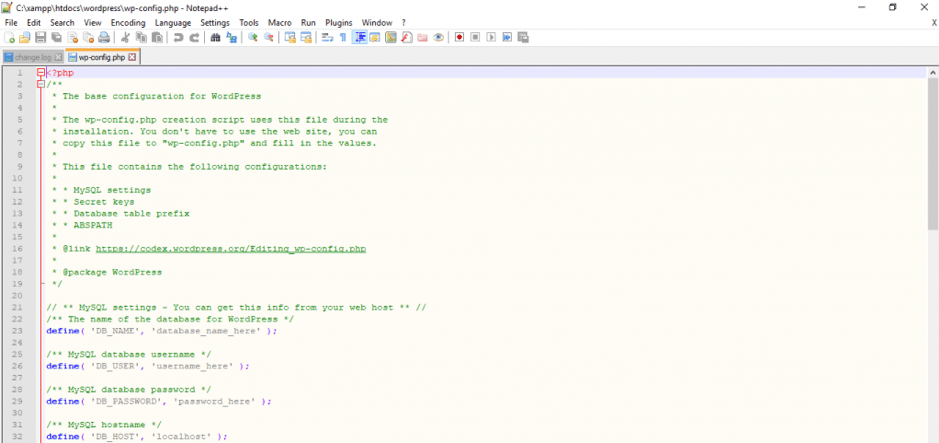Click the menu bar X close-document button

pos(934,23)
